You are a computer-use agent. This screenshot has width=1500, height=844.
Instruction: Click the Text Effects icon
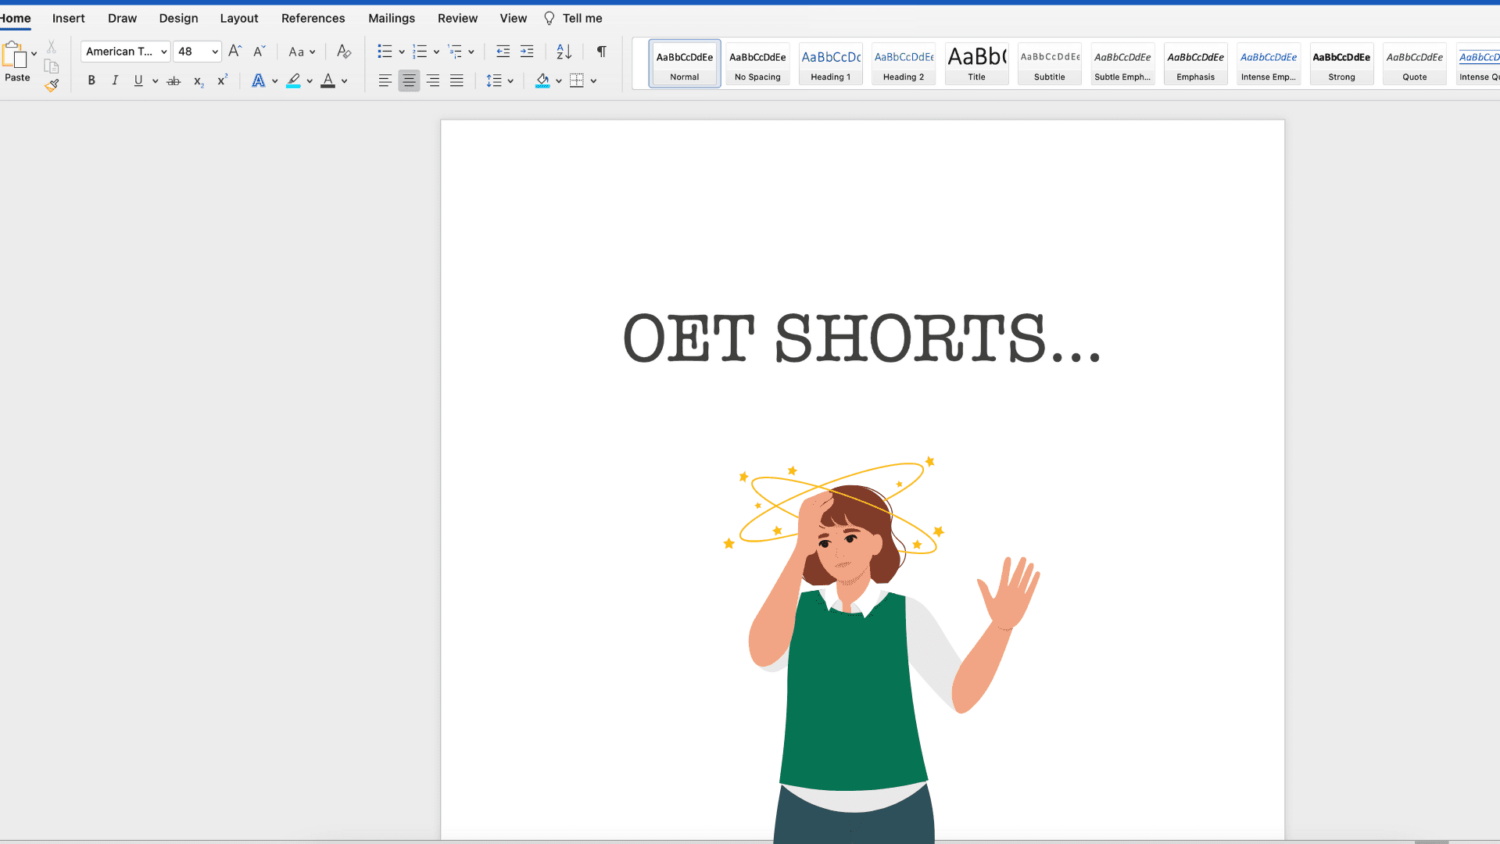tap(258, 81)
